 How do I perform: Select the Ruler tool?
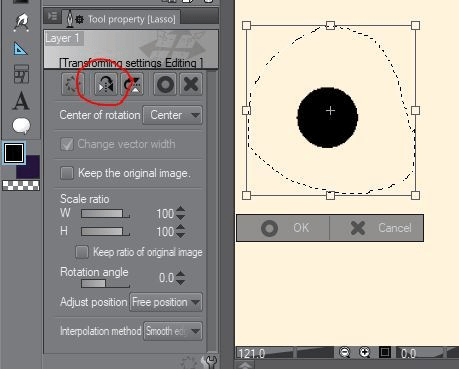coord(21,49)
